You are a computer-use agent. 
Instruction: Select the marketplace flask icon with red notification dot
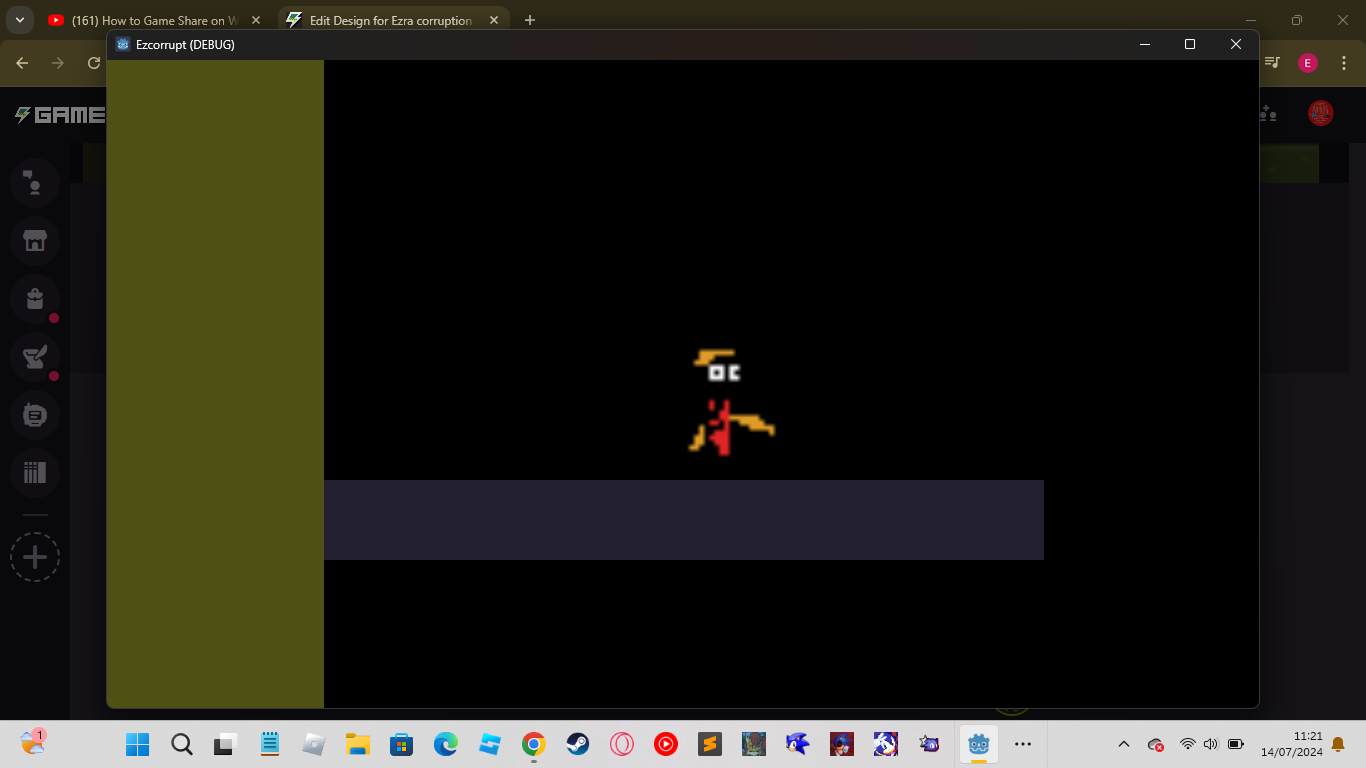click(x=35, y=357)
